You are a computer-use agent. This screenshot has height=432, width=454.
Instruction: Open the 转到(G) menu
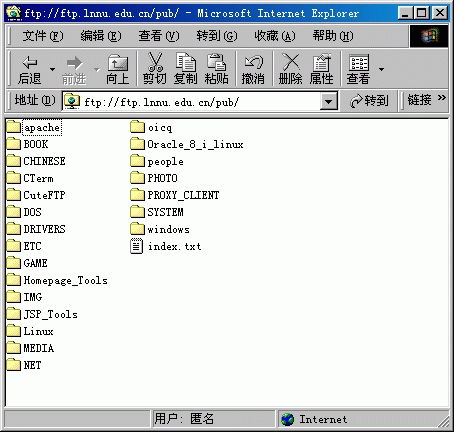[x=217, y=36]
